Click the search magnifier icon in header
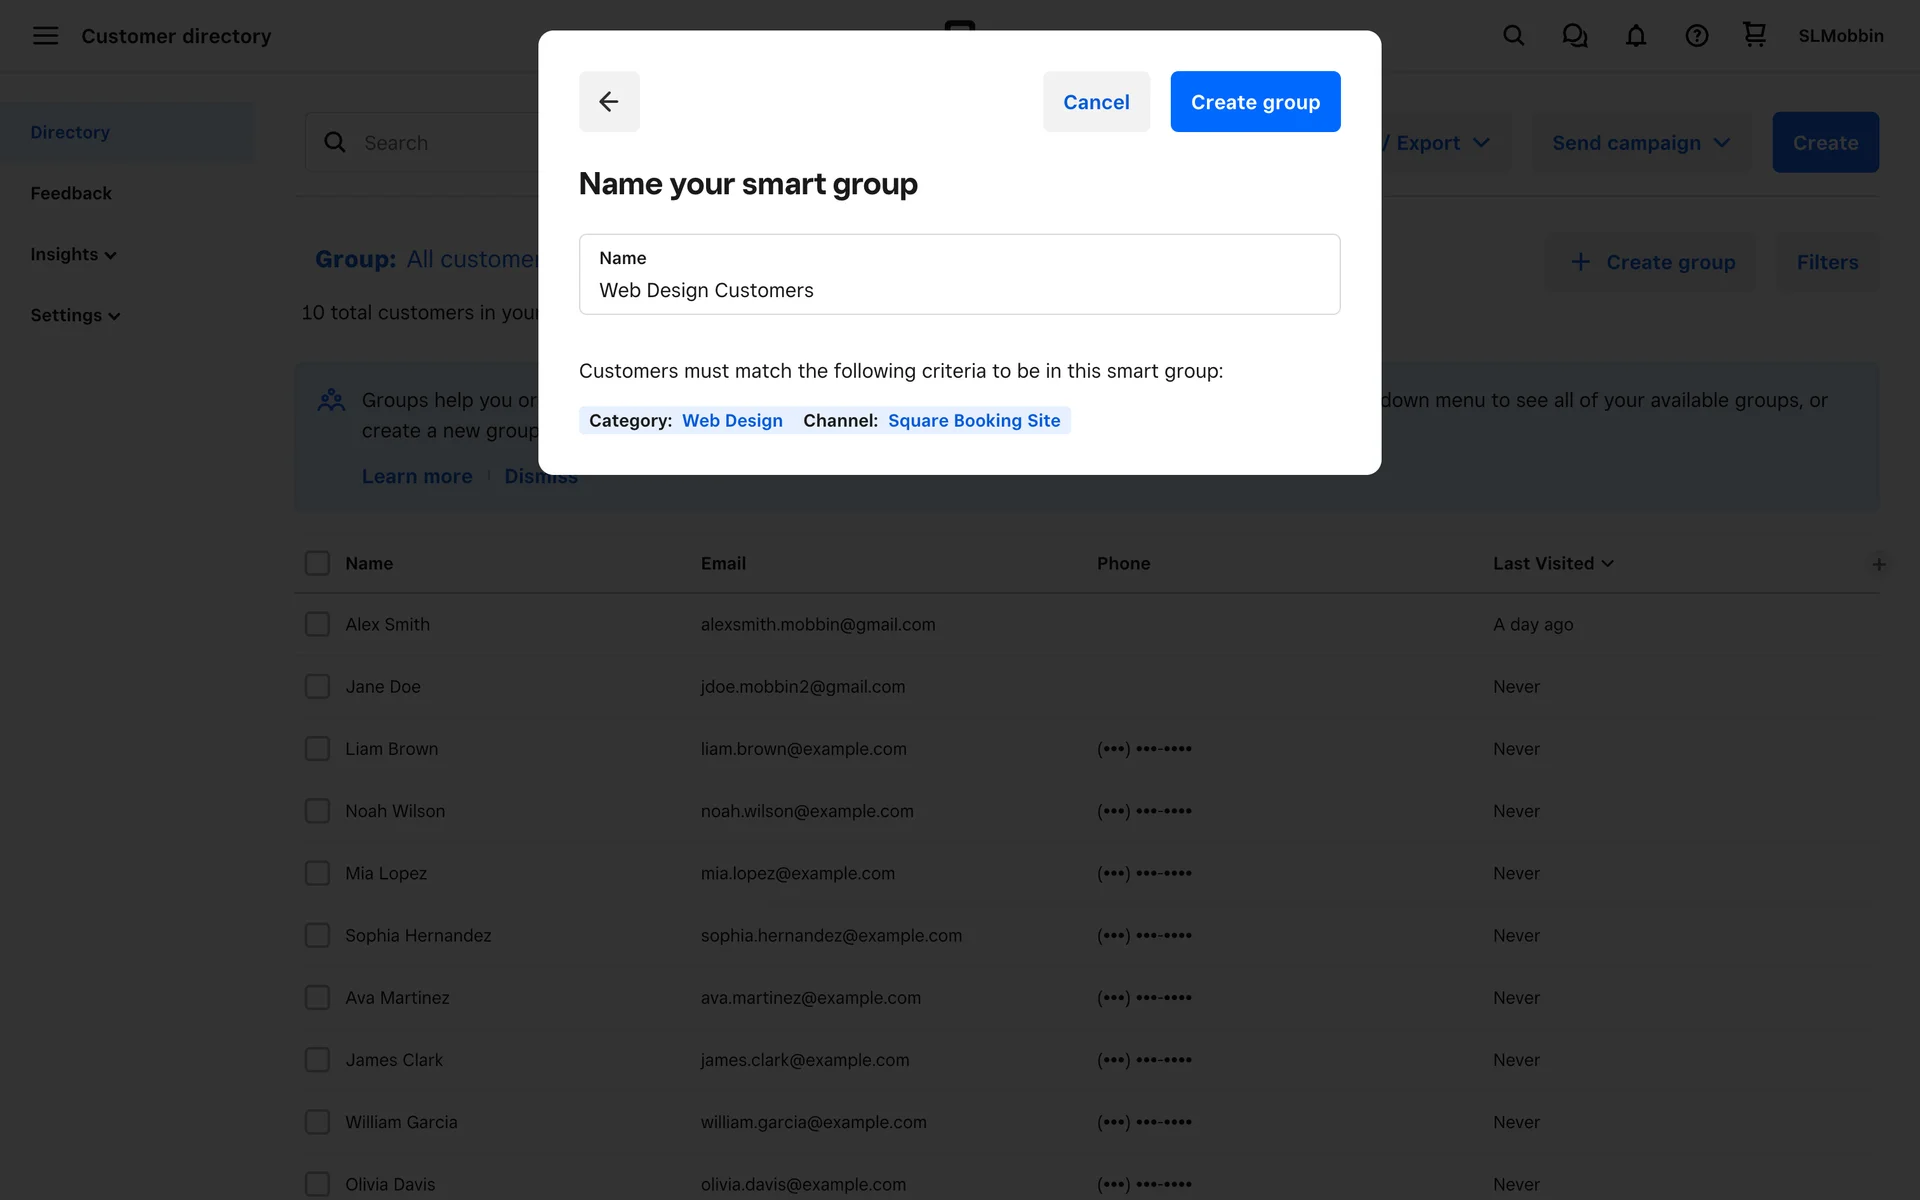The height and width of the screenshot is (1200, 1920). pos(1513,36)
